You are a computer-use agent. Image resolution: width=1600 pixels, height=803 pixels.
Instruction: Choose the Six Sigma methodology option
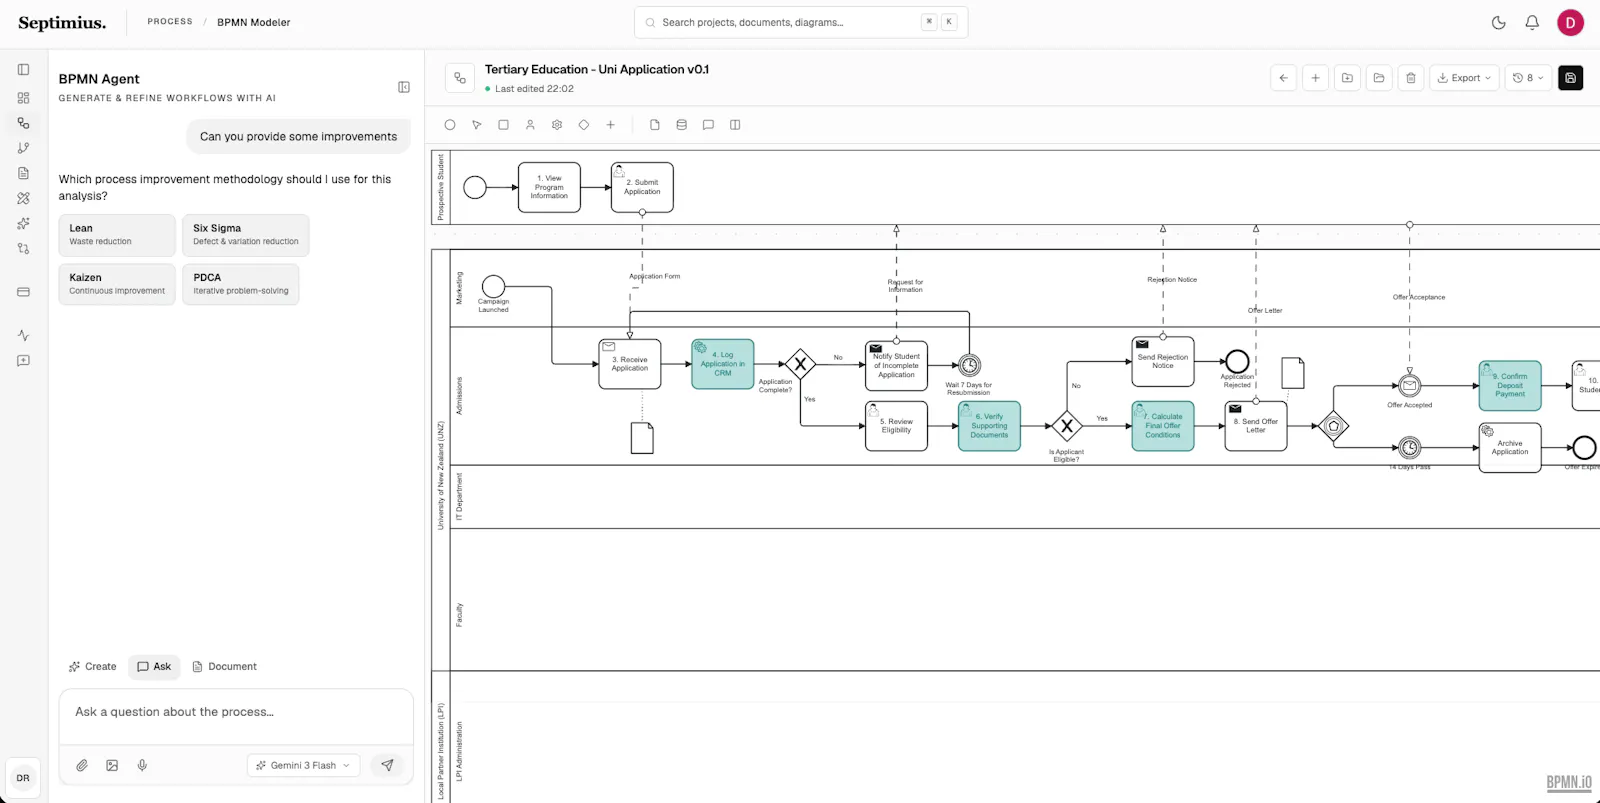click(x=246, y=235)
